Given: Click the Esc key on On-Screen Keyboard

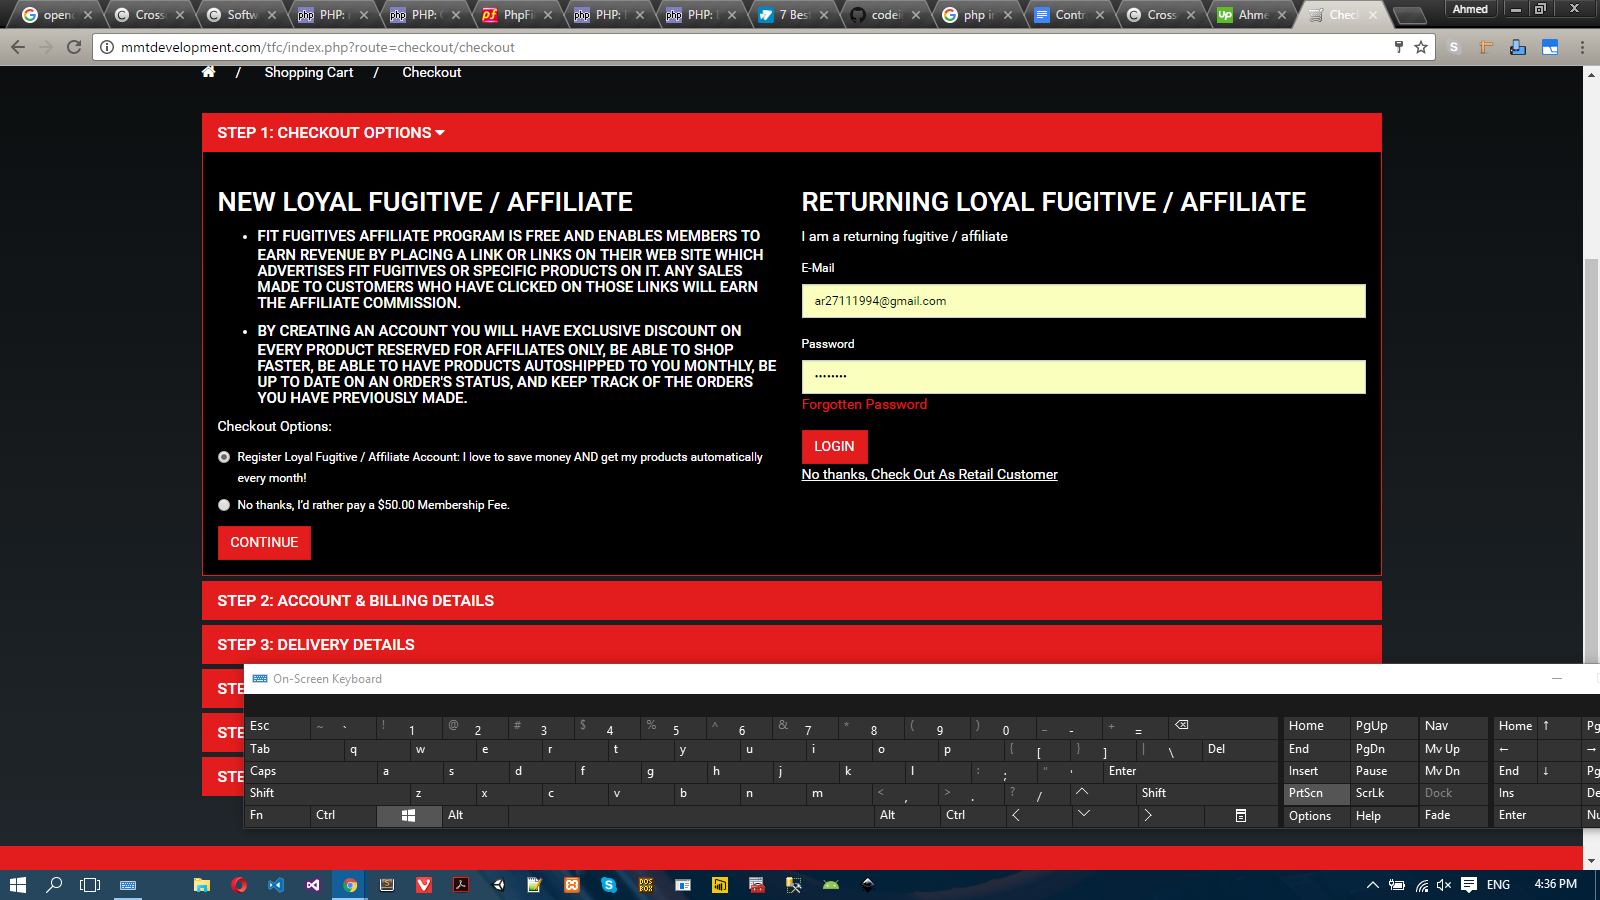Looking at the screenshot, I should click(277, 726).
